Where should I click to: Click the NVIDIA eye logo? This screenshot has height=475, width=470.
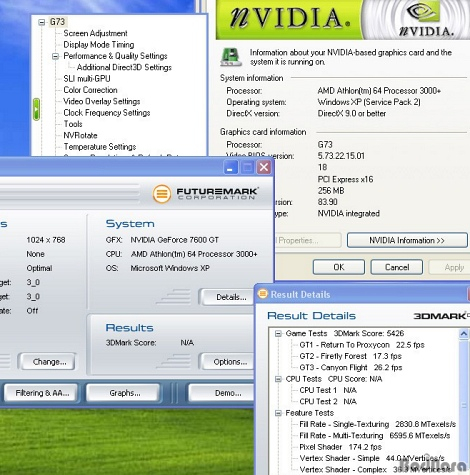pos(423,12)
